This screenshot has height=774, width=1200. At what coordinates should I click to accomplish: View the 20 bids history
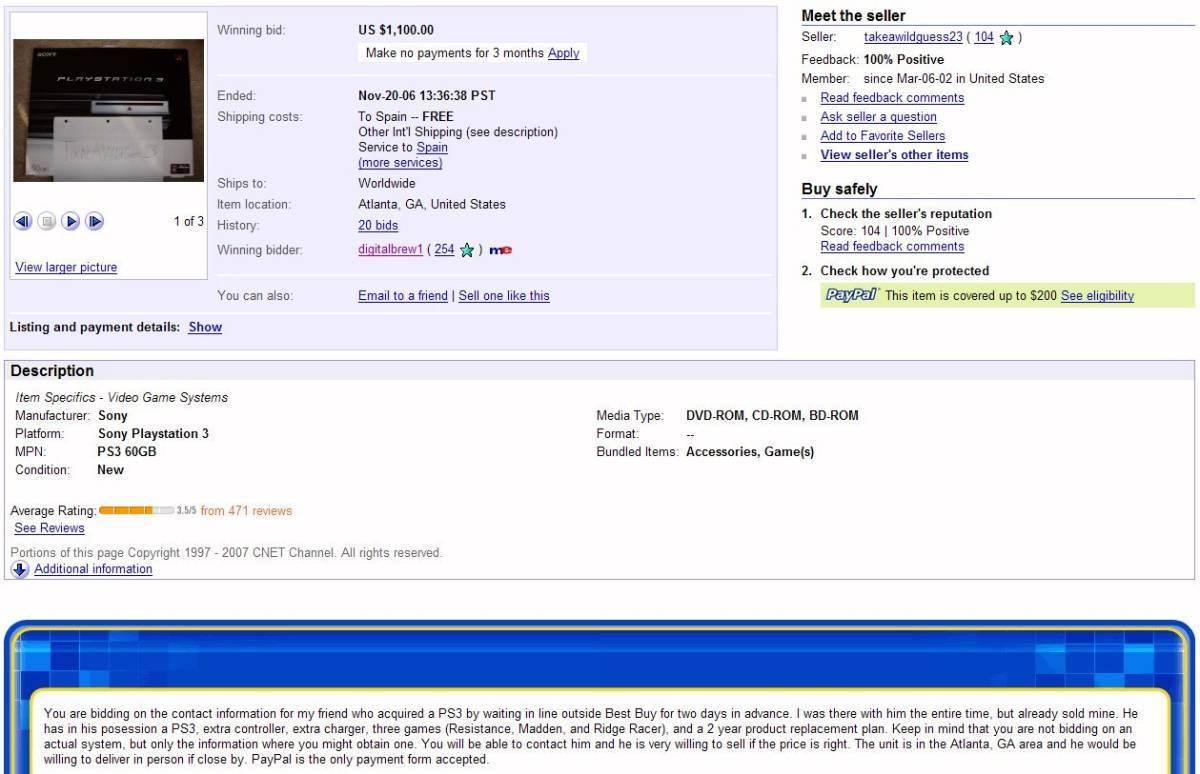378,226
